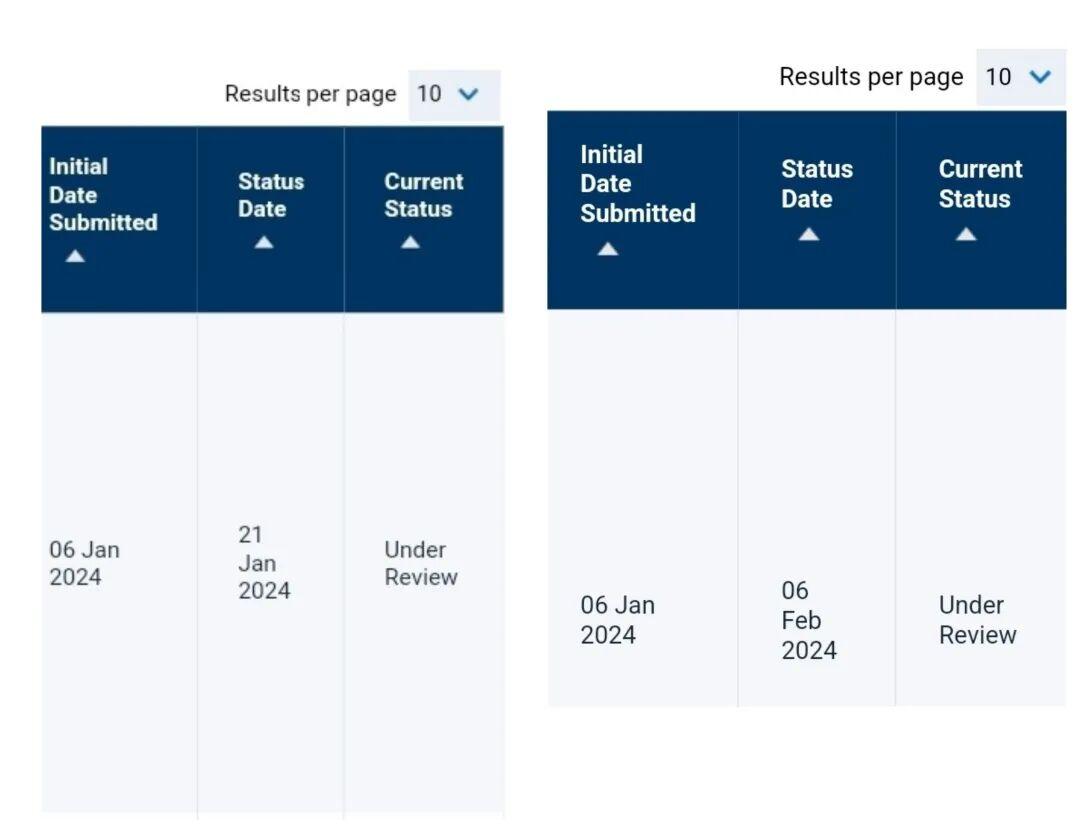Click sort arrow under Status Date, right table
The width and height of the screenshot is (1080, 827).
808,234
